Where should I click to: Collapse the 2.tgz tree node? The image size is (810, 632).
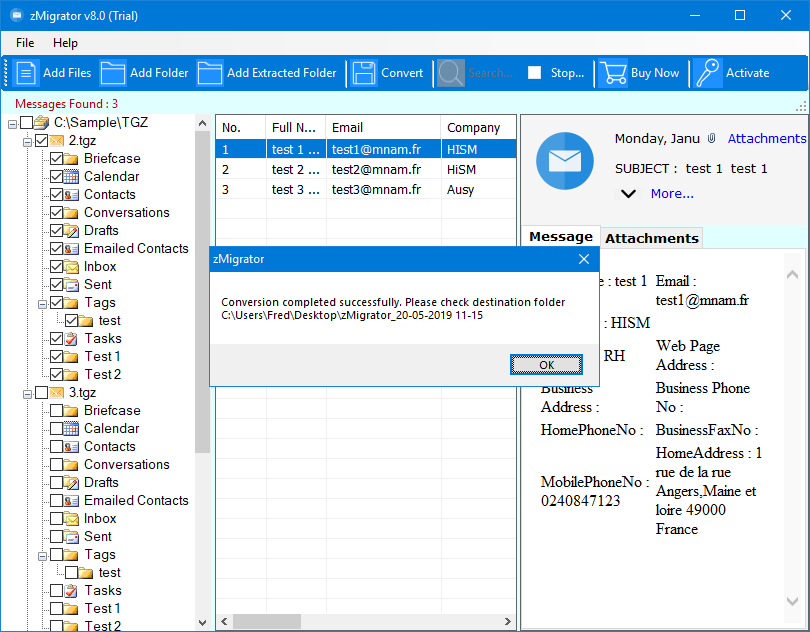[27, 142]
